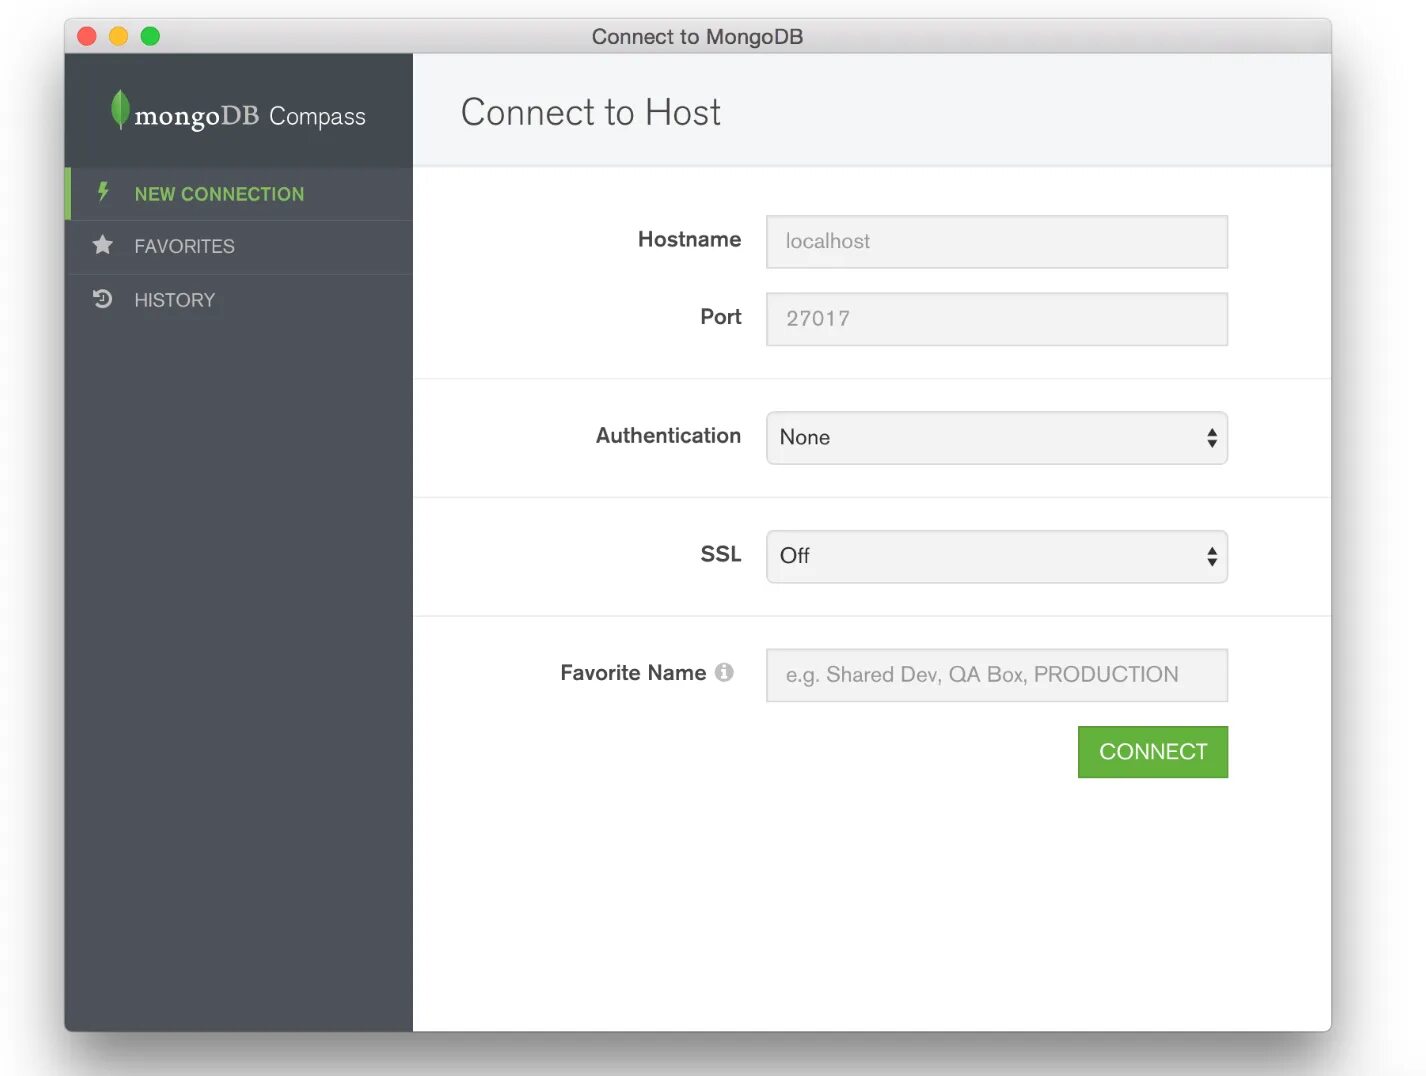The width and height of the screenshot is (1426, 1076).
Task: Open the FAVORITES sidebar section
Action: (x=239, y=247)
